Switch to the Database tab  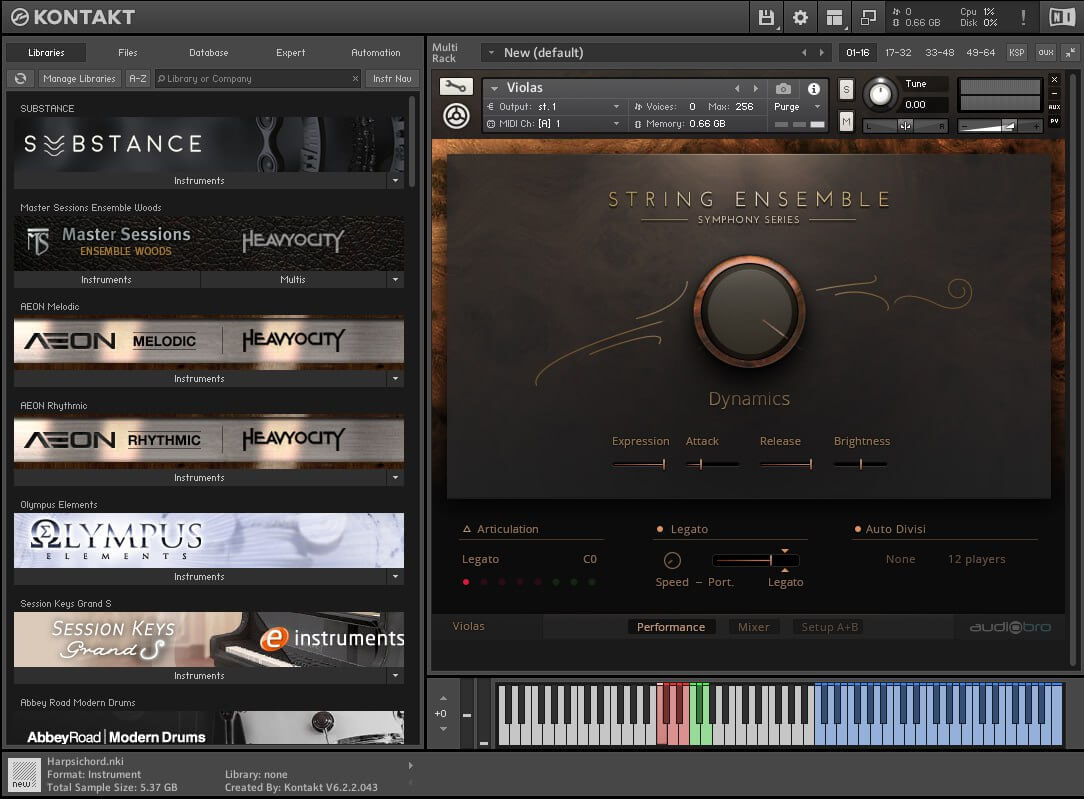pyautogui.click(x=209, y=53)
